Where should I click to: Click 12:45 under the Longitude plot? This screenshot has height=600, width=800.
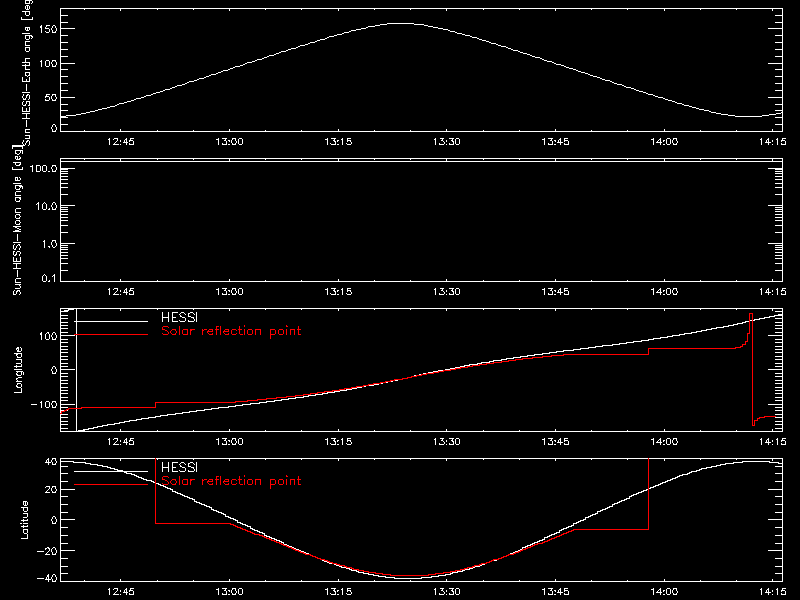pyautogui.click(x=121, y=442)
